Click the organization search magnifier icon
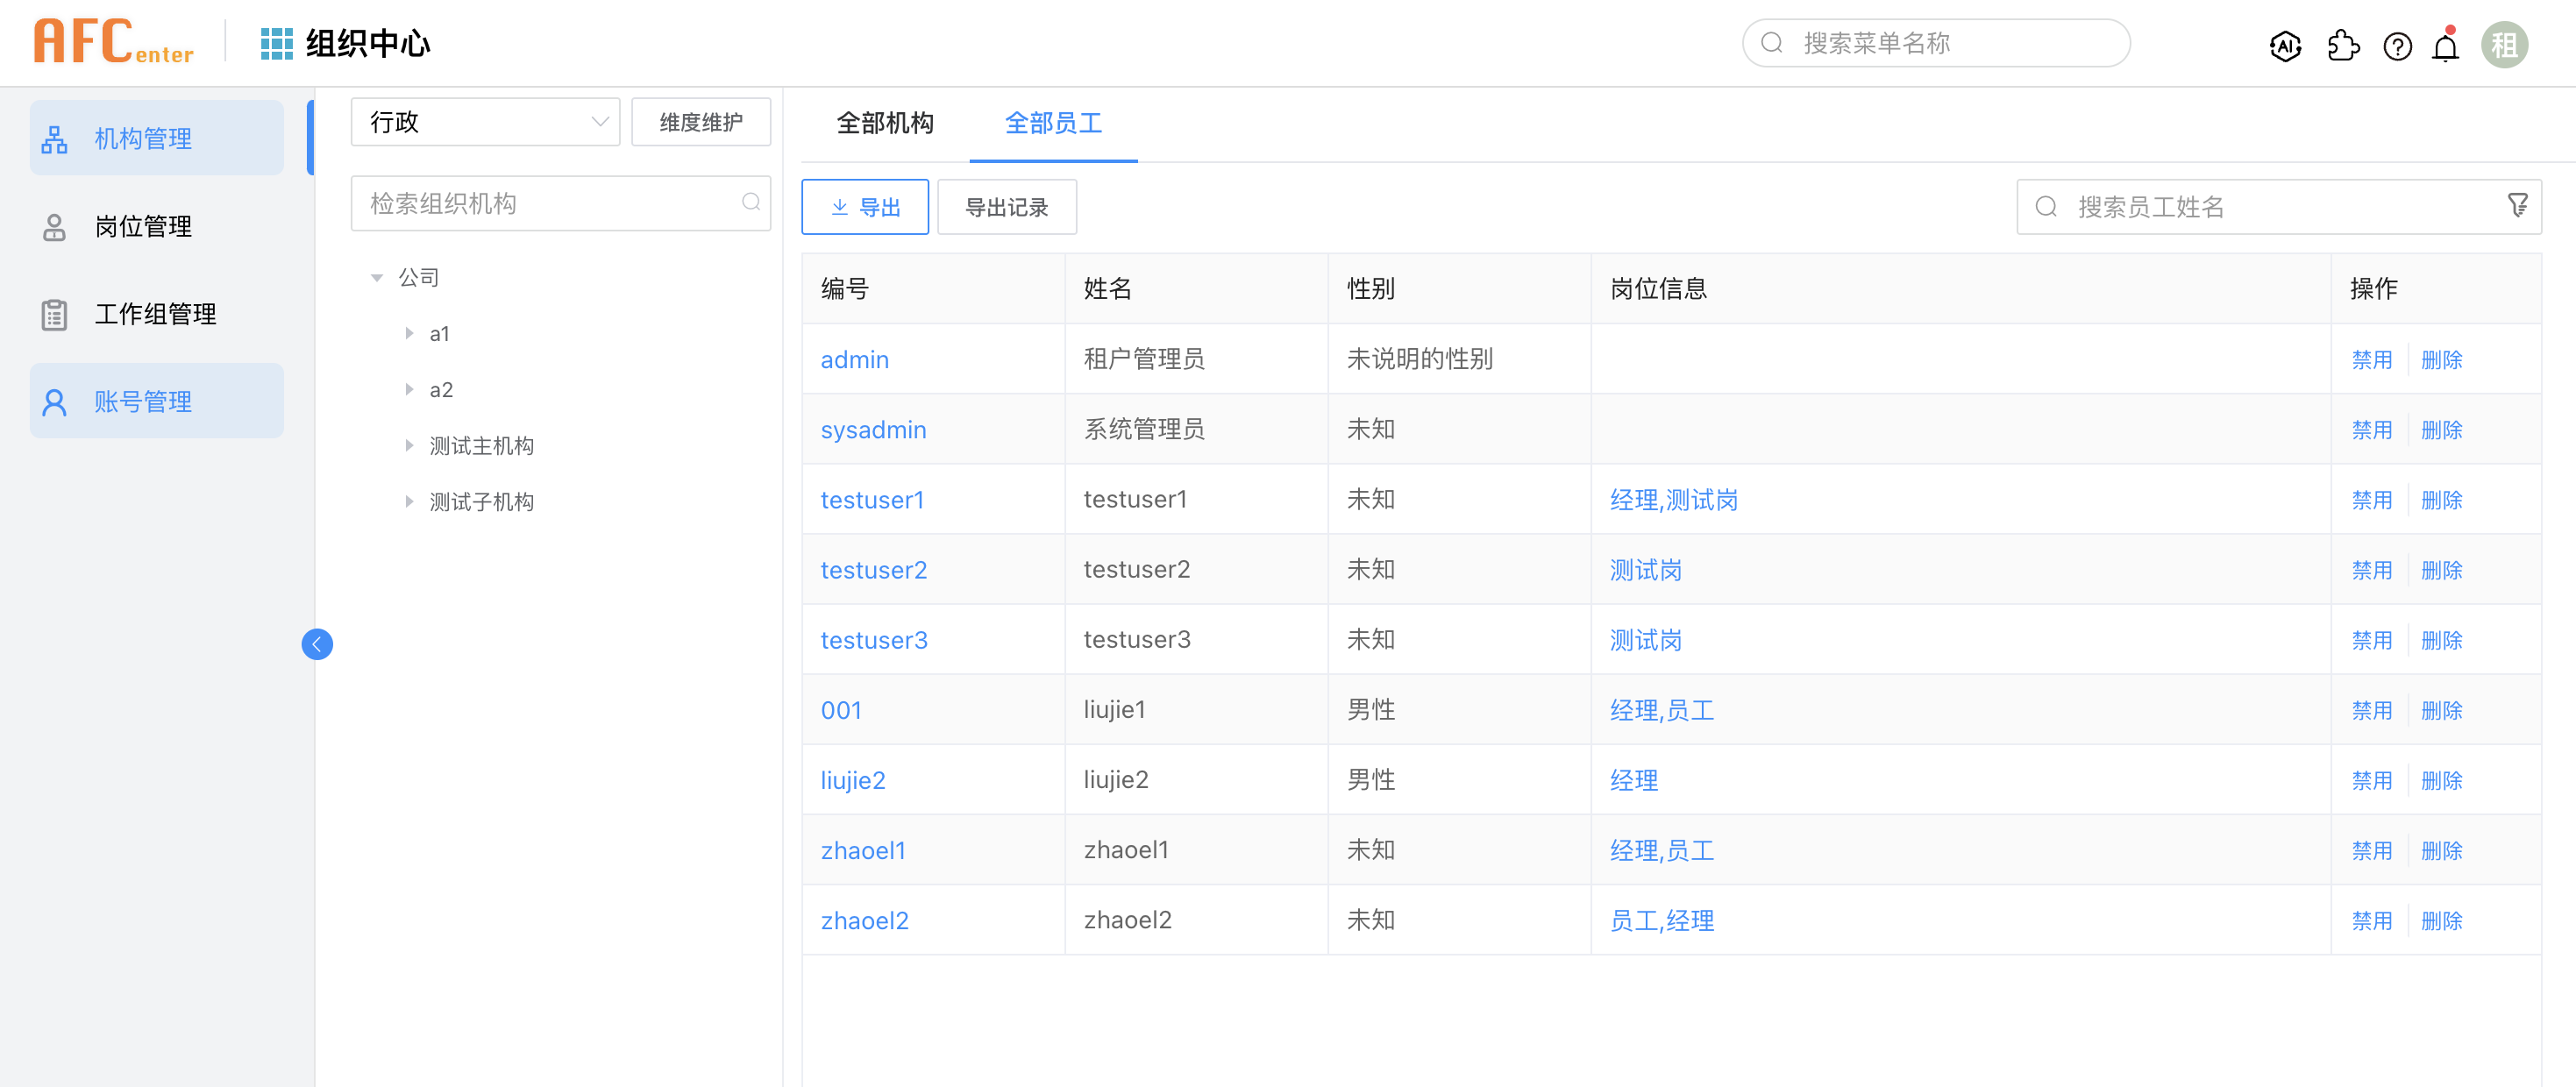2576x1087 pixels. 750,203
